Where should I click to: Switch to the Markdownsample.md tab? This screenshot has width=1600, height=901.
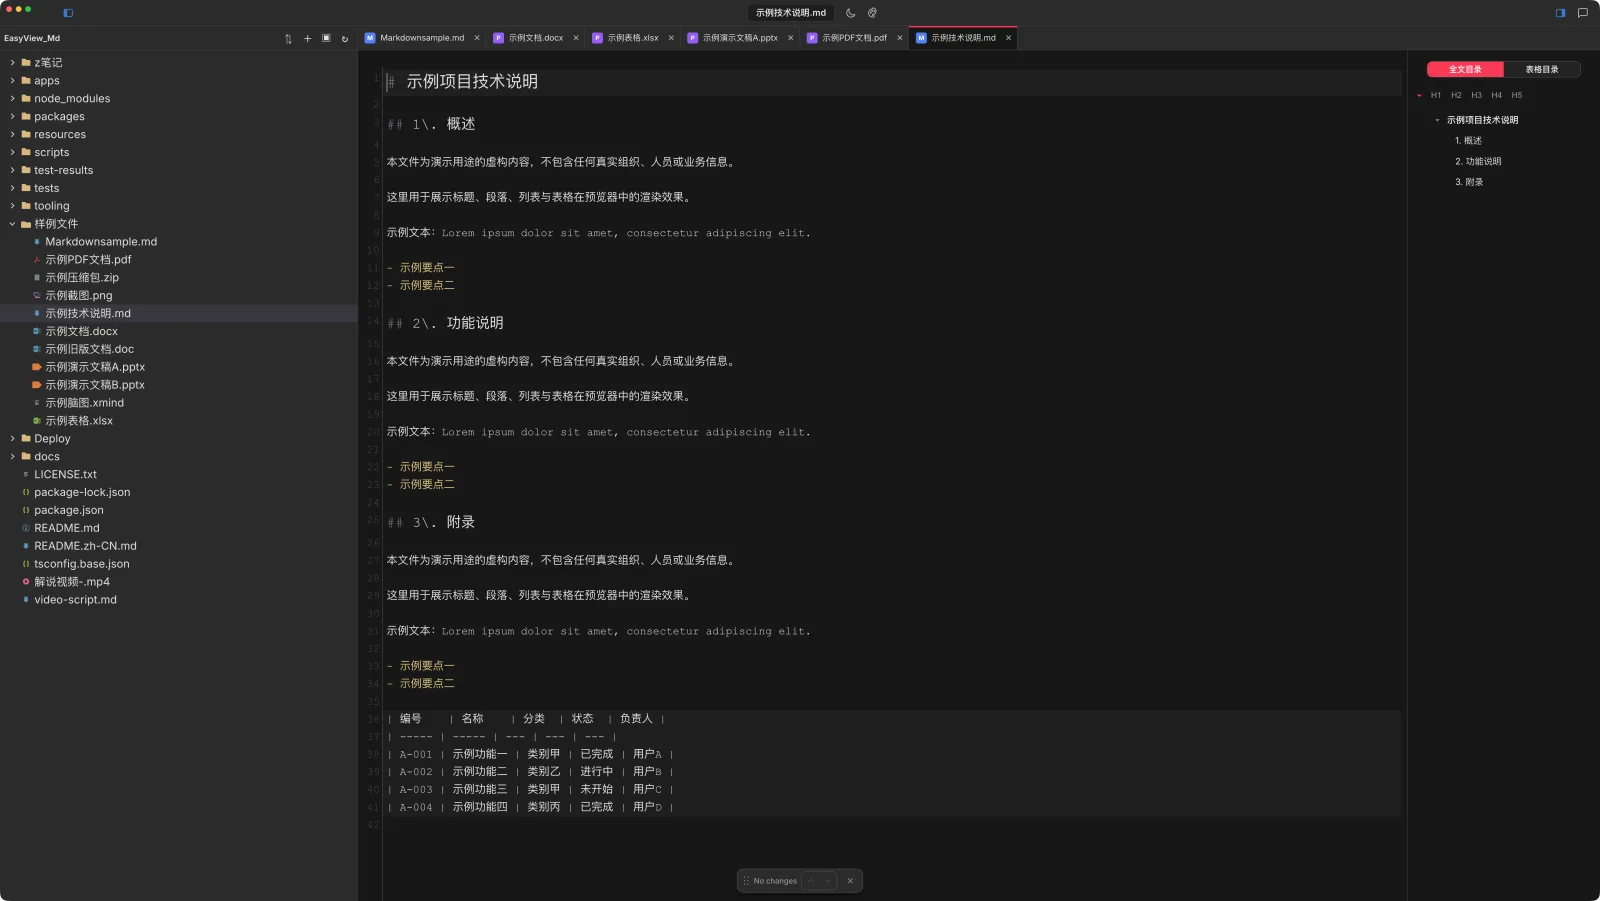pyautogui.click(x=421, y=38)
